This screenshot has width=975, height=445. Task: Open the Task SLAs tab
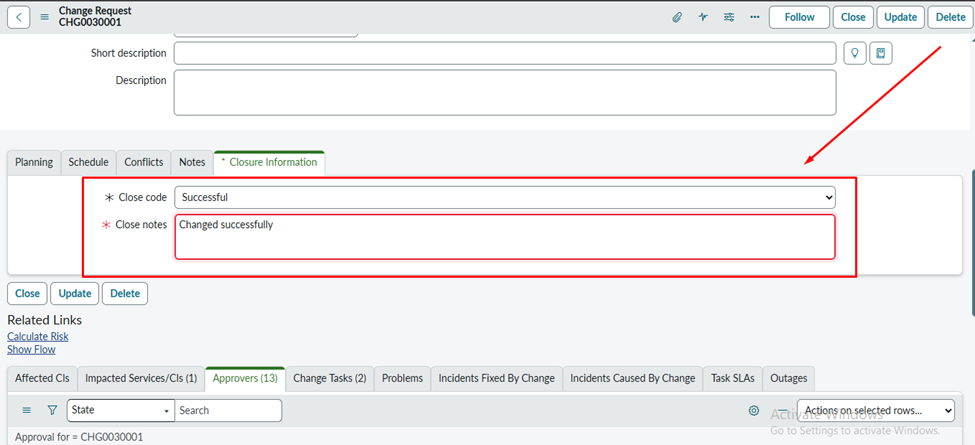[x=732, y=378]
